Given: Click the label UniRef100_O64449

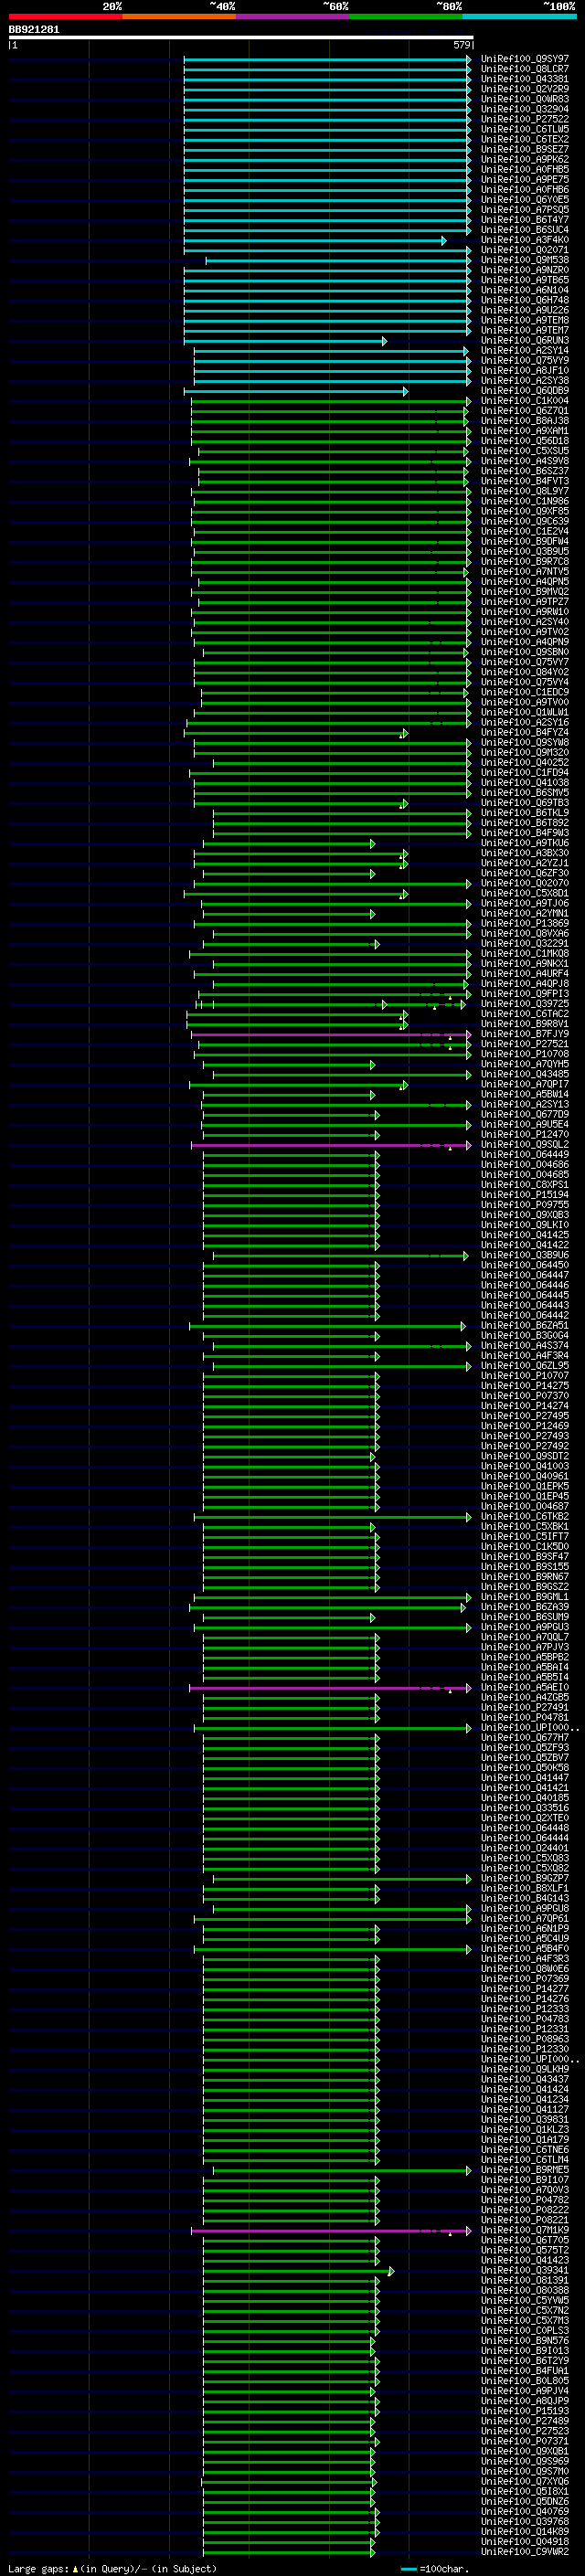Looking at the screenshot, I should click(524, 1155).
